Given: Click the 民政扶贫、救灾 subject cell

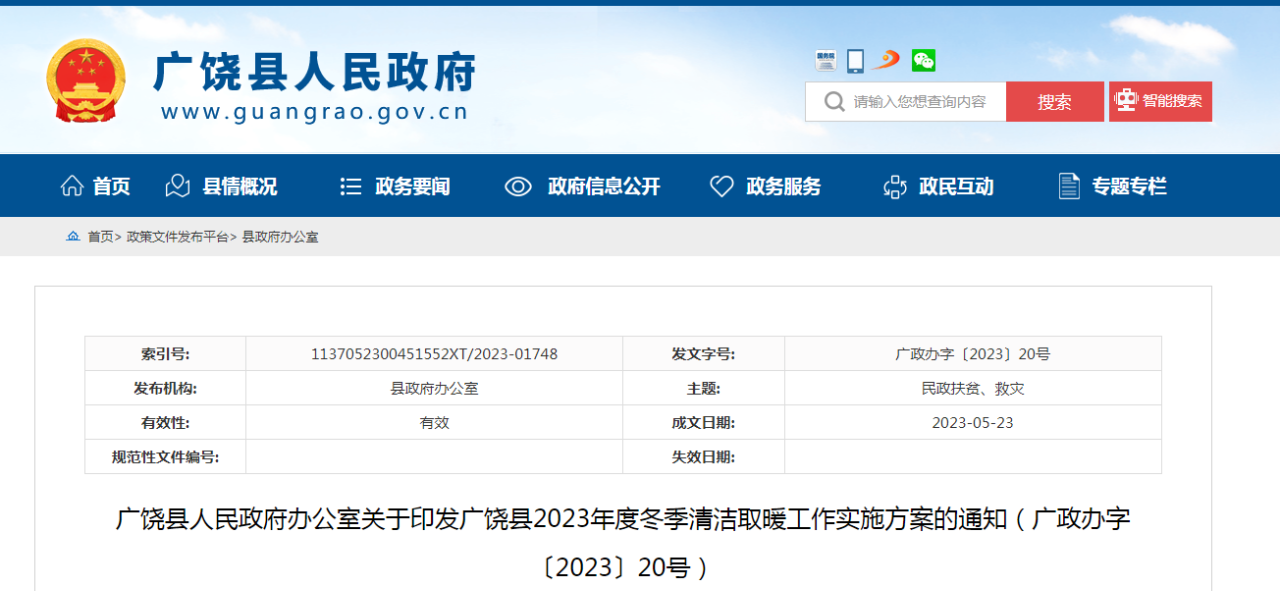Looking at the screenshot, I should [x=973, y=388].
